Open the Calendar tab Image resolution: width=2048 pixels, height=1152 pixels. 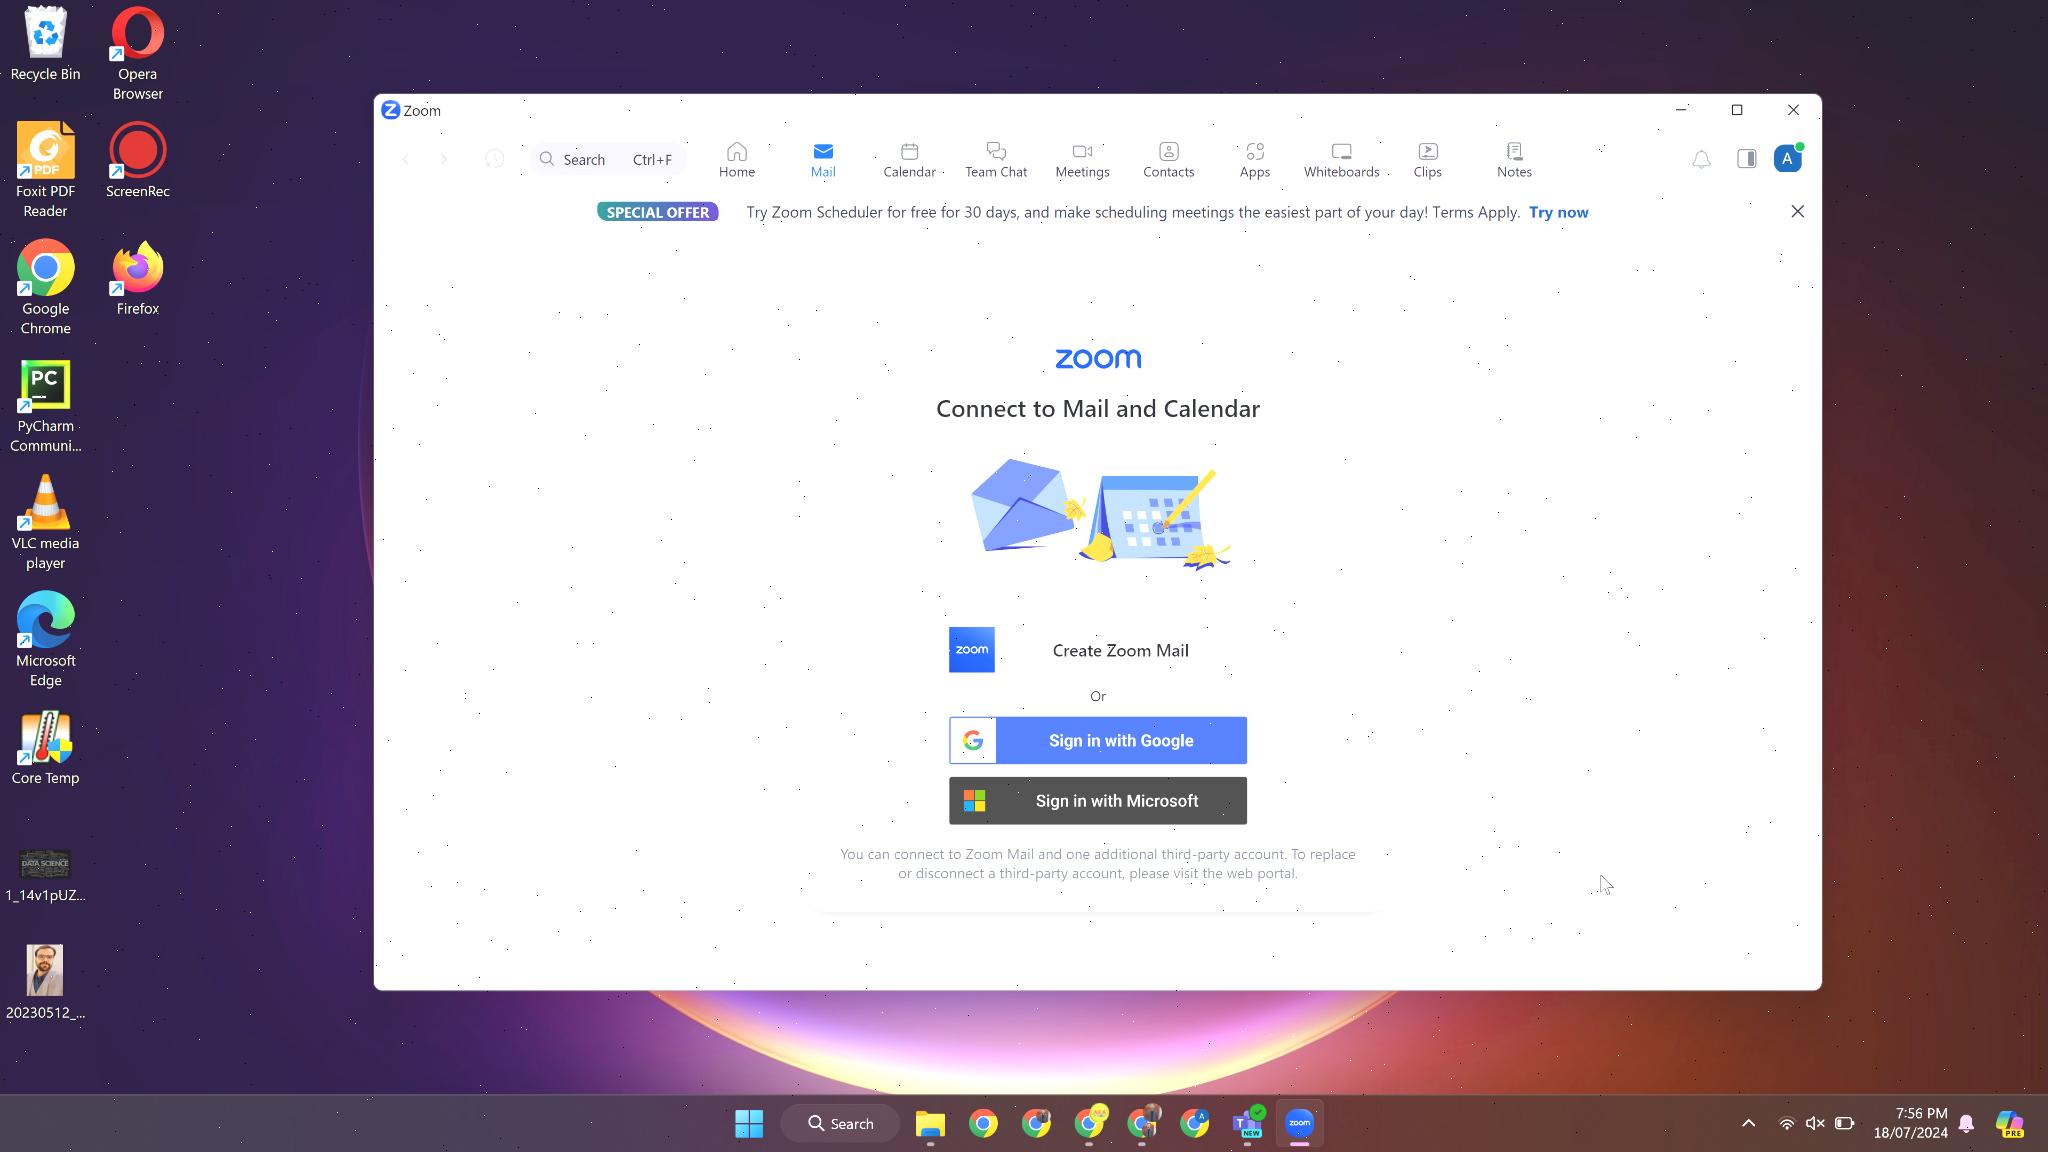[909, 159]
